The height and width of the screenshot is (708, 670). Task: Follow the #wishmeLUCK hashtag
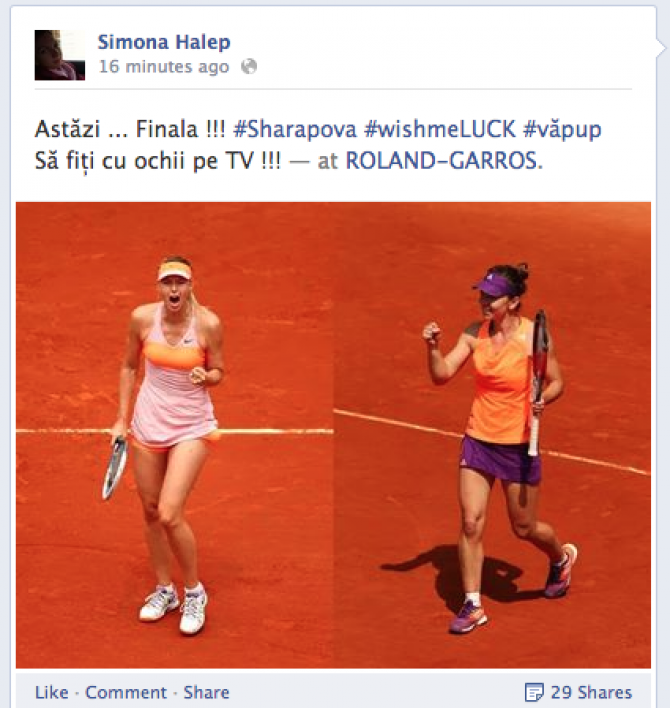pyautogui.click(x=439, y=129)
